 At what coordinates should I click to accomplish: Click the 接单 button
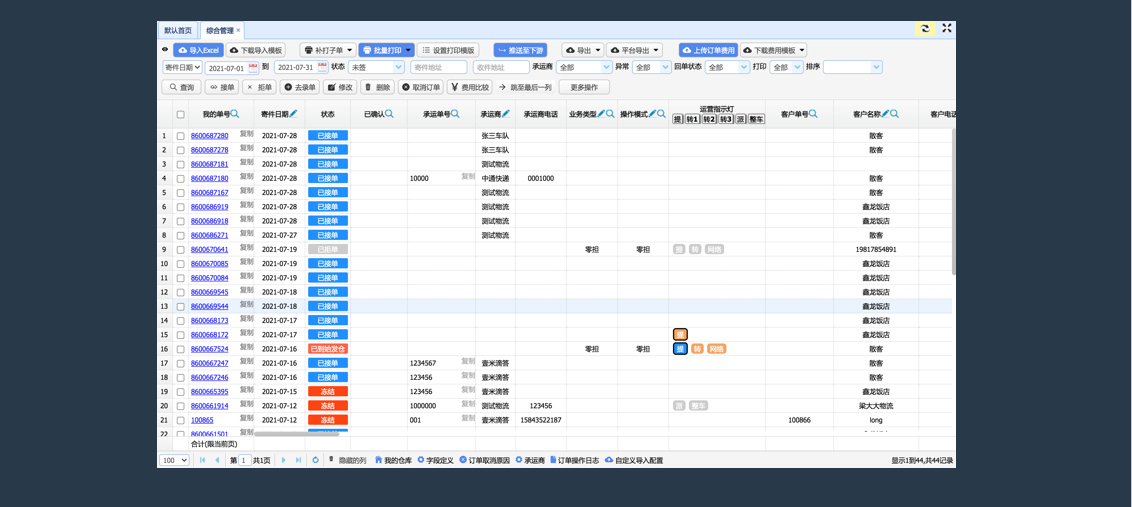222,87
